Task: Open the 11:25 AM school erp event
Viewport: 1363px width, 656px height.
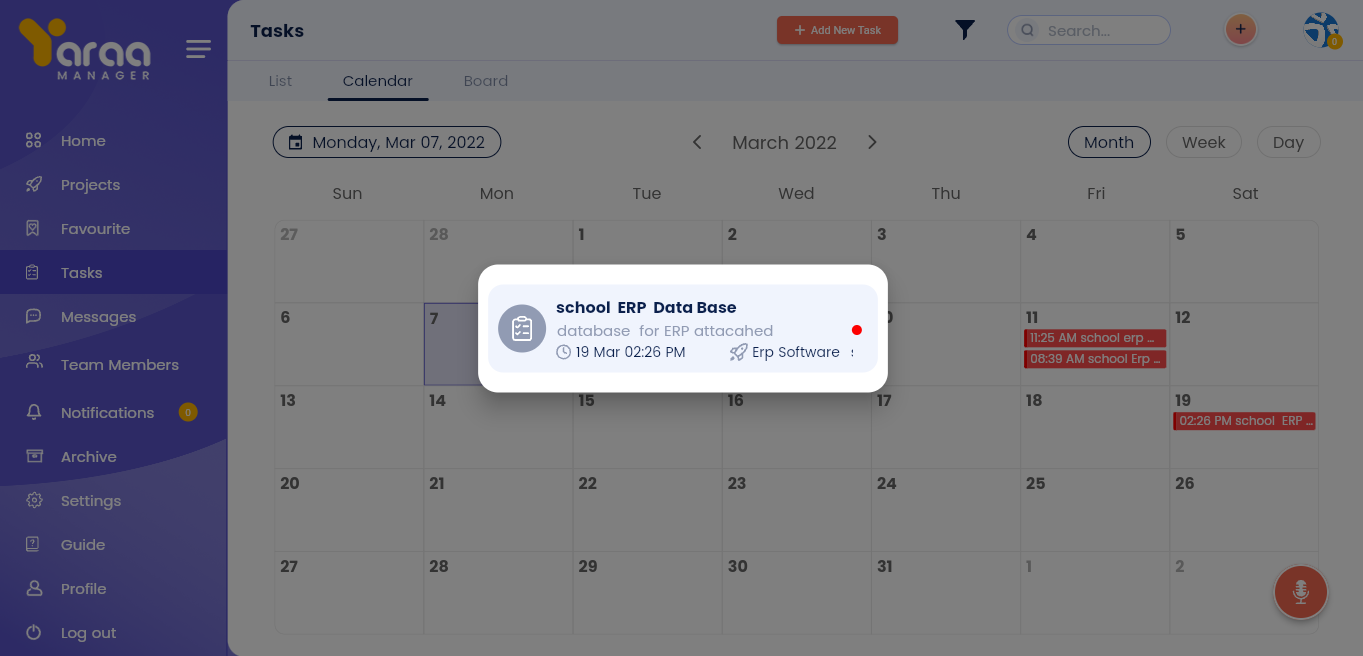Action: 1095,338
